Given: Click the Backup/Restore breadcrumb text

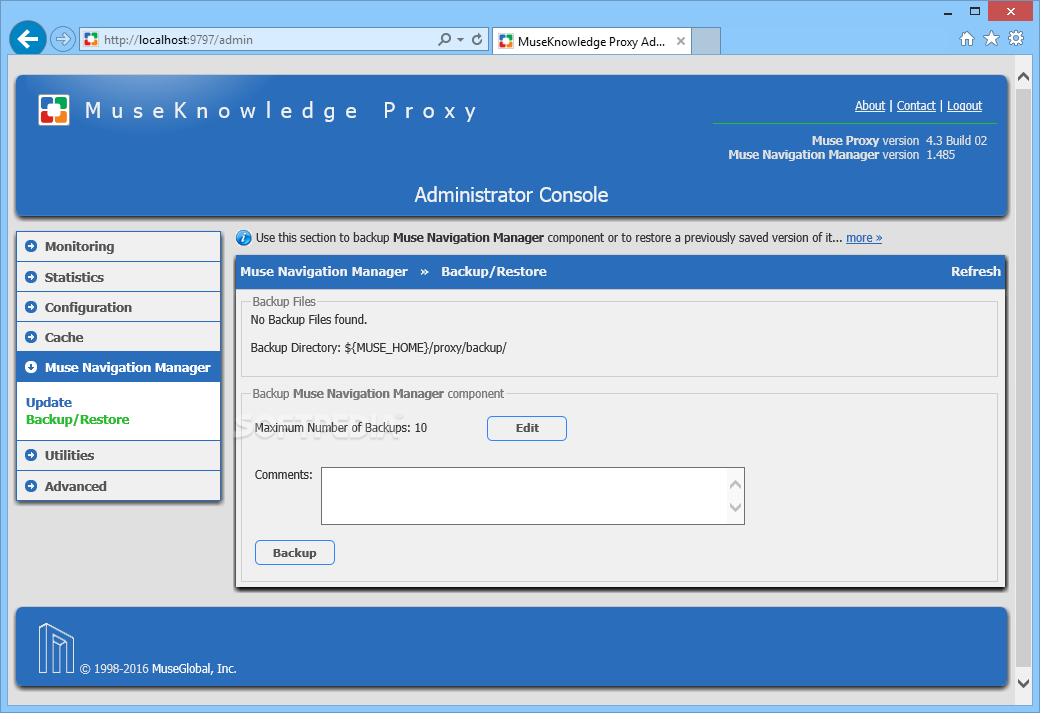Looking at the screenshot, I should (x=493, y=271).
